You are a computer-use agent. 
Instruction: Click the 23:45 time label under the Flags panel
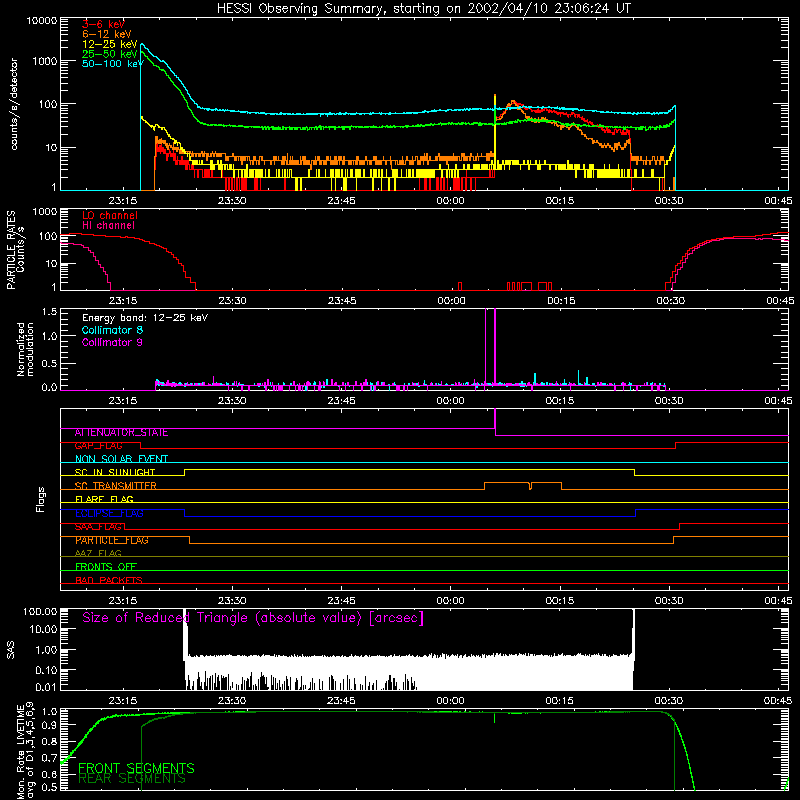point(341,601)
